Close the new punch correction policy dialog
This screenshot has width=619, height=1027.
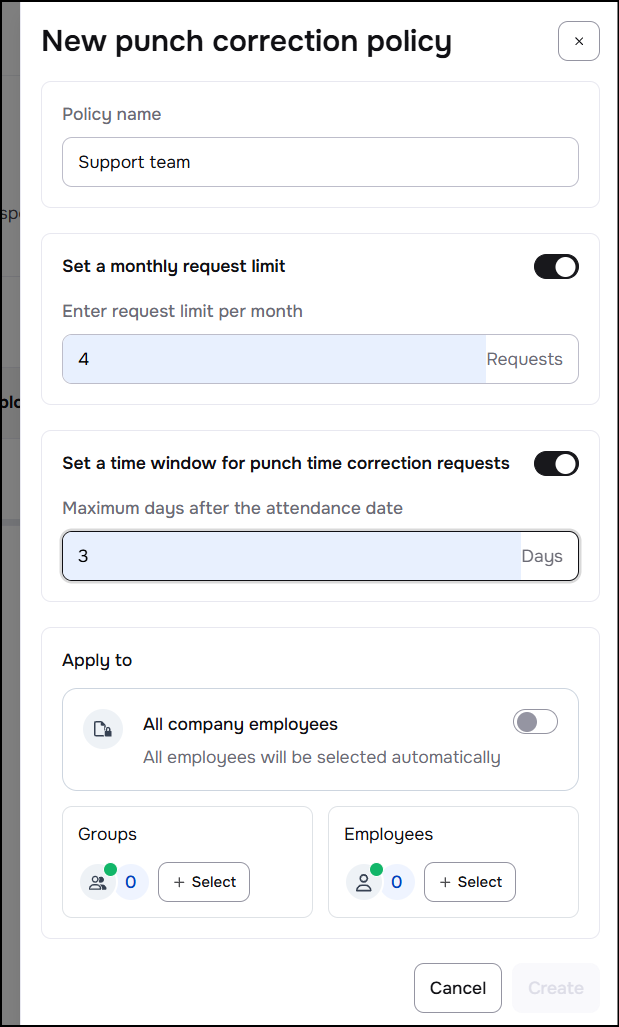pyautogui.click(x=578, y=41)
